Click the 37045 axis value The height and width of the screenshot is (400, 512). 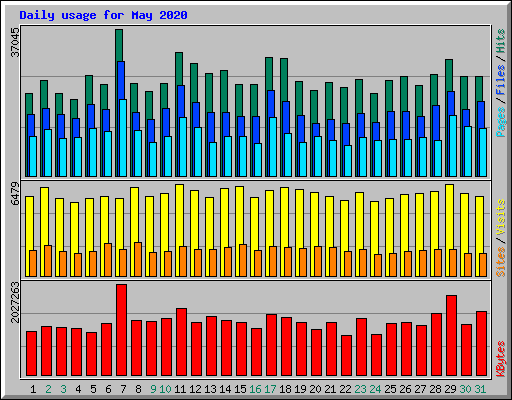(15, 42)
